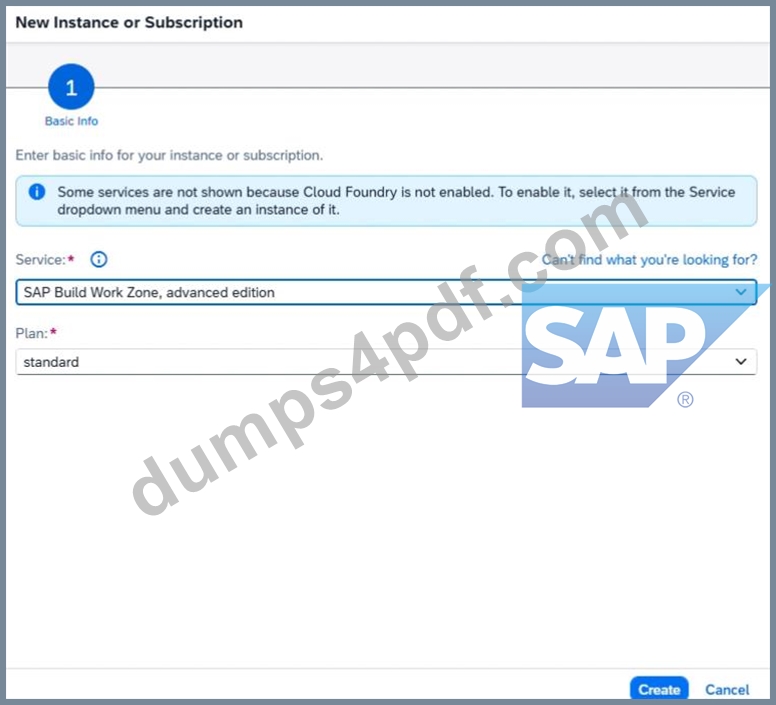Open the Plan select showing standard
Image resolution: width=776 pixels, height=705 pixels.
click(x=386, y=362)
